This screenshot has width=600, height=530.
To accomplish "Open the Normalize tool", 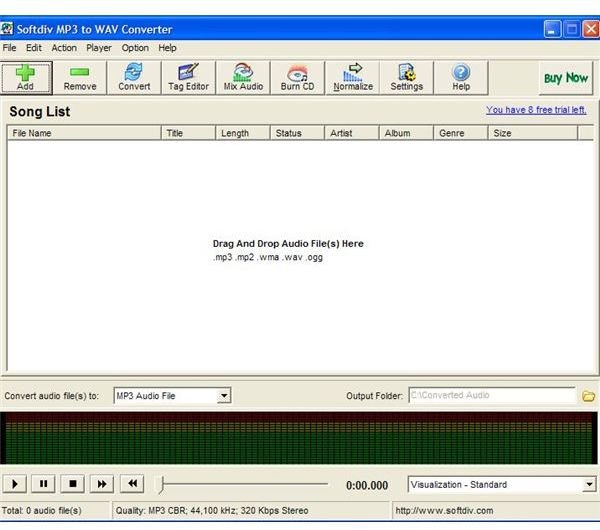I will pos(352,78).
